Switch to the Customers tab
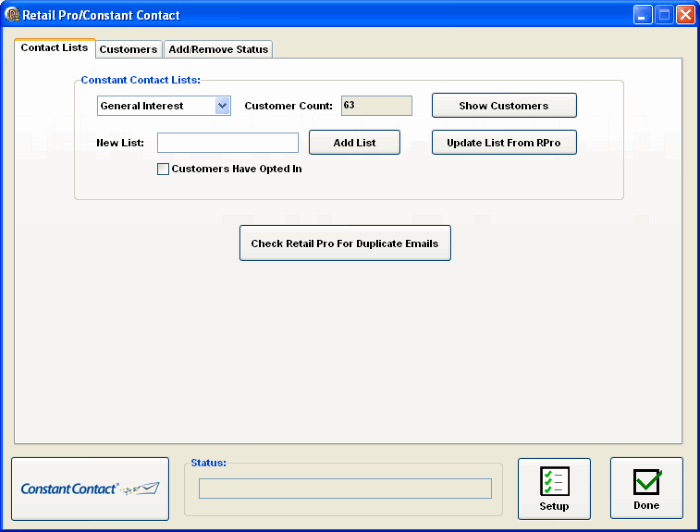This screenshot has width=700, height=532. pos(128,49)
